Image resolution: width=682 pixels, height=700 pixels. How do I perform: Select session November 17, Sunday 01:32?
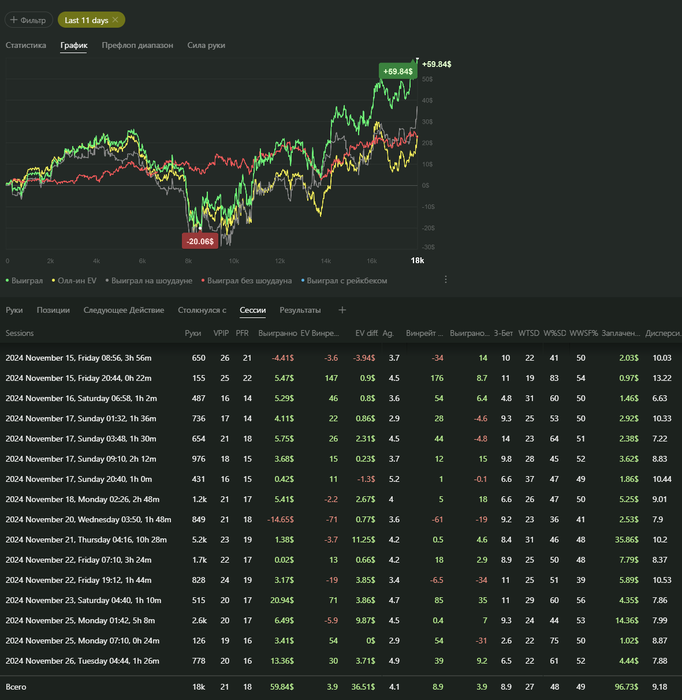click(x=341, y=418)
